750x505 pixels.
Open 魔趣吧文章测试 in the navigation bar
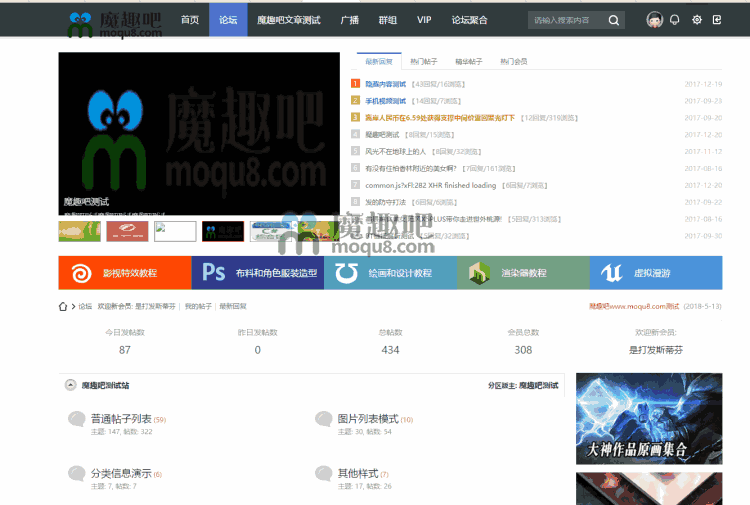pyautogui.click(x=288, y=20)
